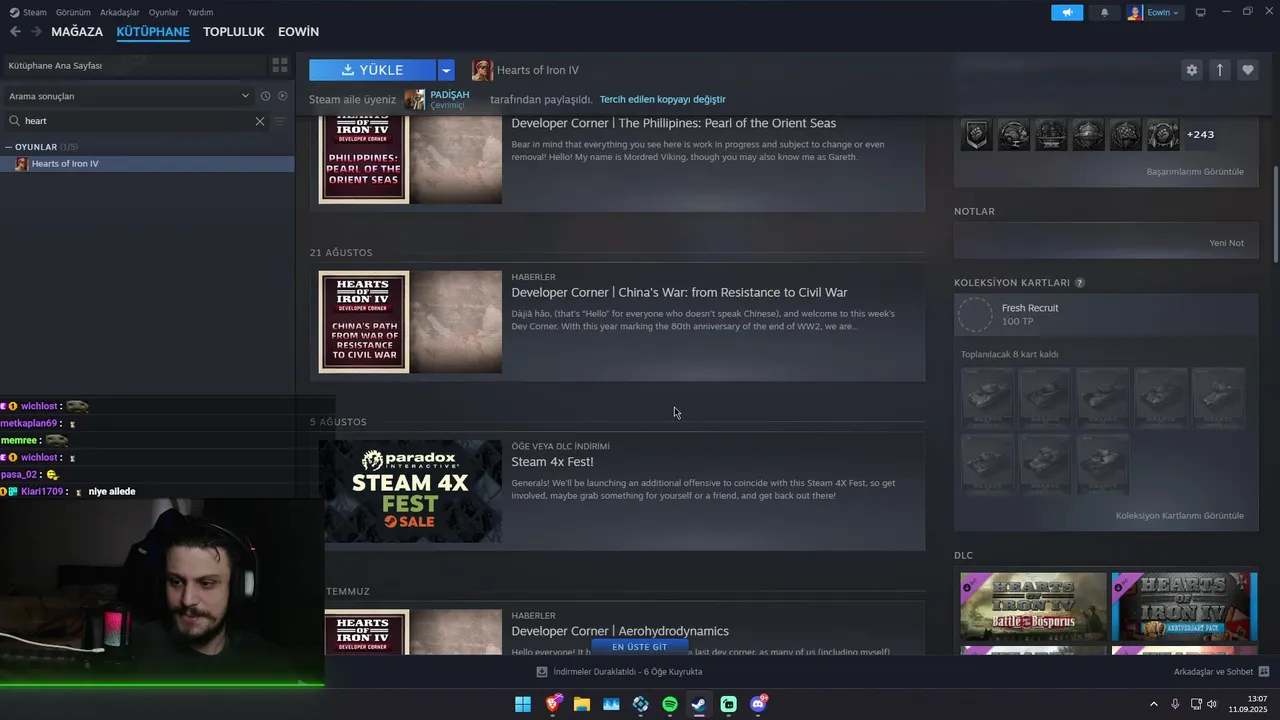Open the notifications bell
The height and width of the screenshot is (720, 1280).
[1104, 12]
